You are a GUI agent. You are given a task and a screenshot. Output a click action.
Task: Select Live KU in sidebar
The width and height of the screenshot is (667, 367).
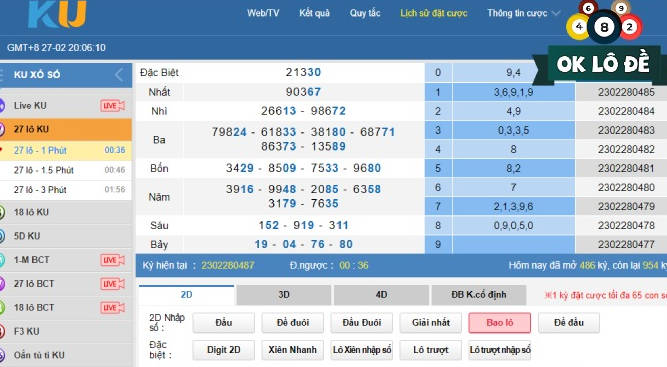(x=66, y=105)
